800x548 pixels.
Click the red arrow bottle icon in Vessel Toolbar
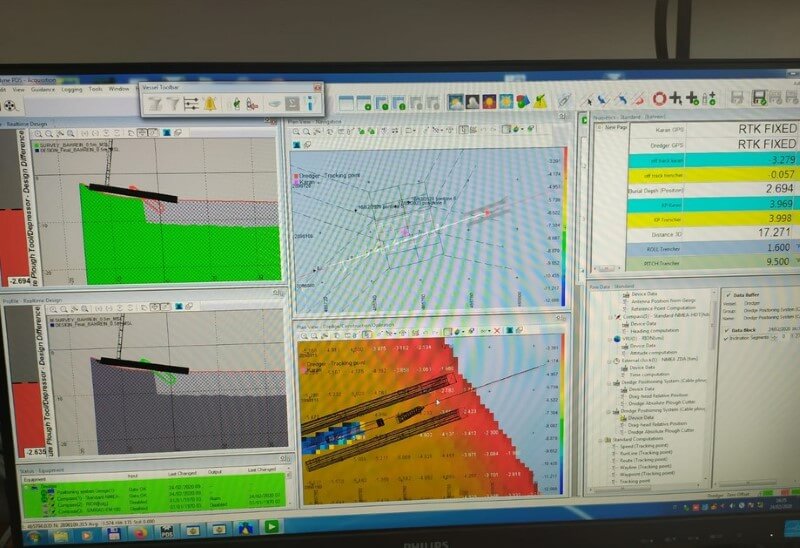252,104
